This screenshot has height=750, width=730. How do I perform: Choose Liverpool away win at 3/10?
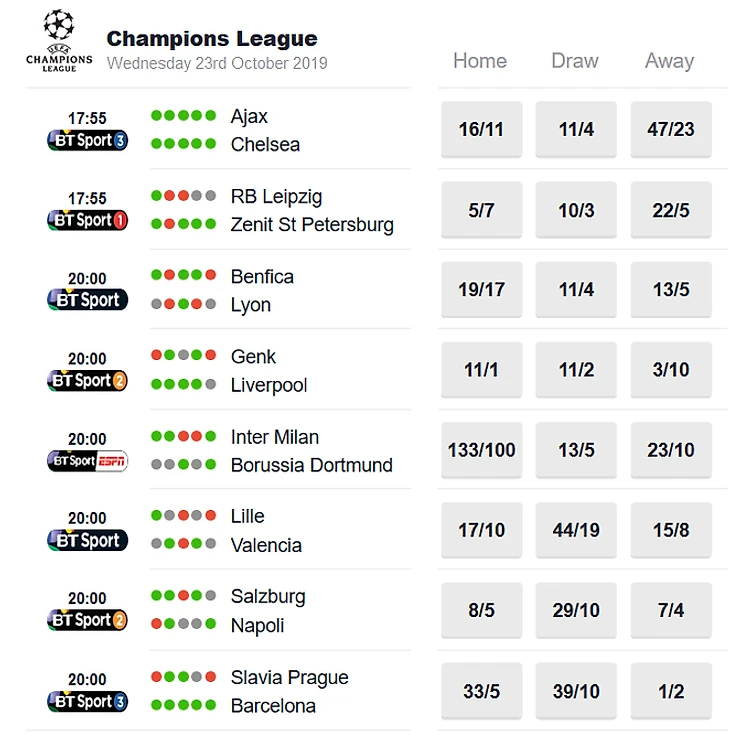(670, 370)
